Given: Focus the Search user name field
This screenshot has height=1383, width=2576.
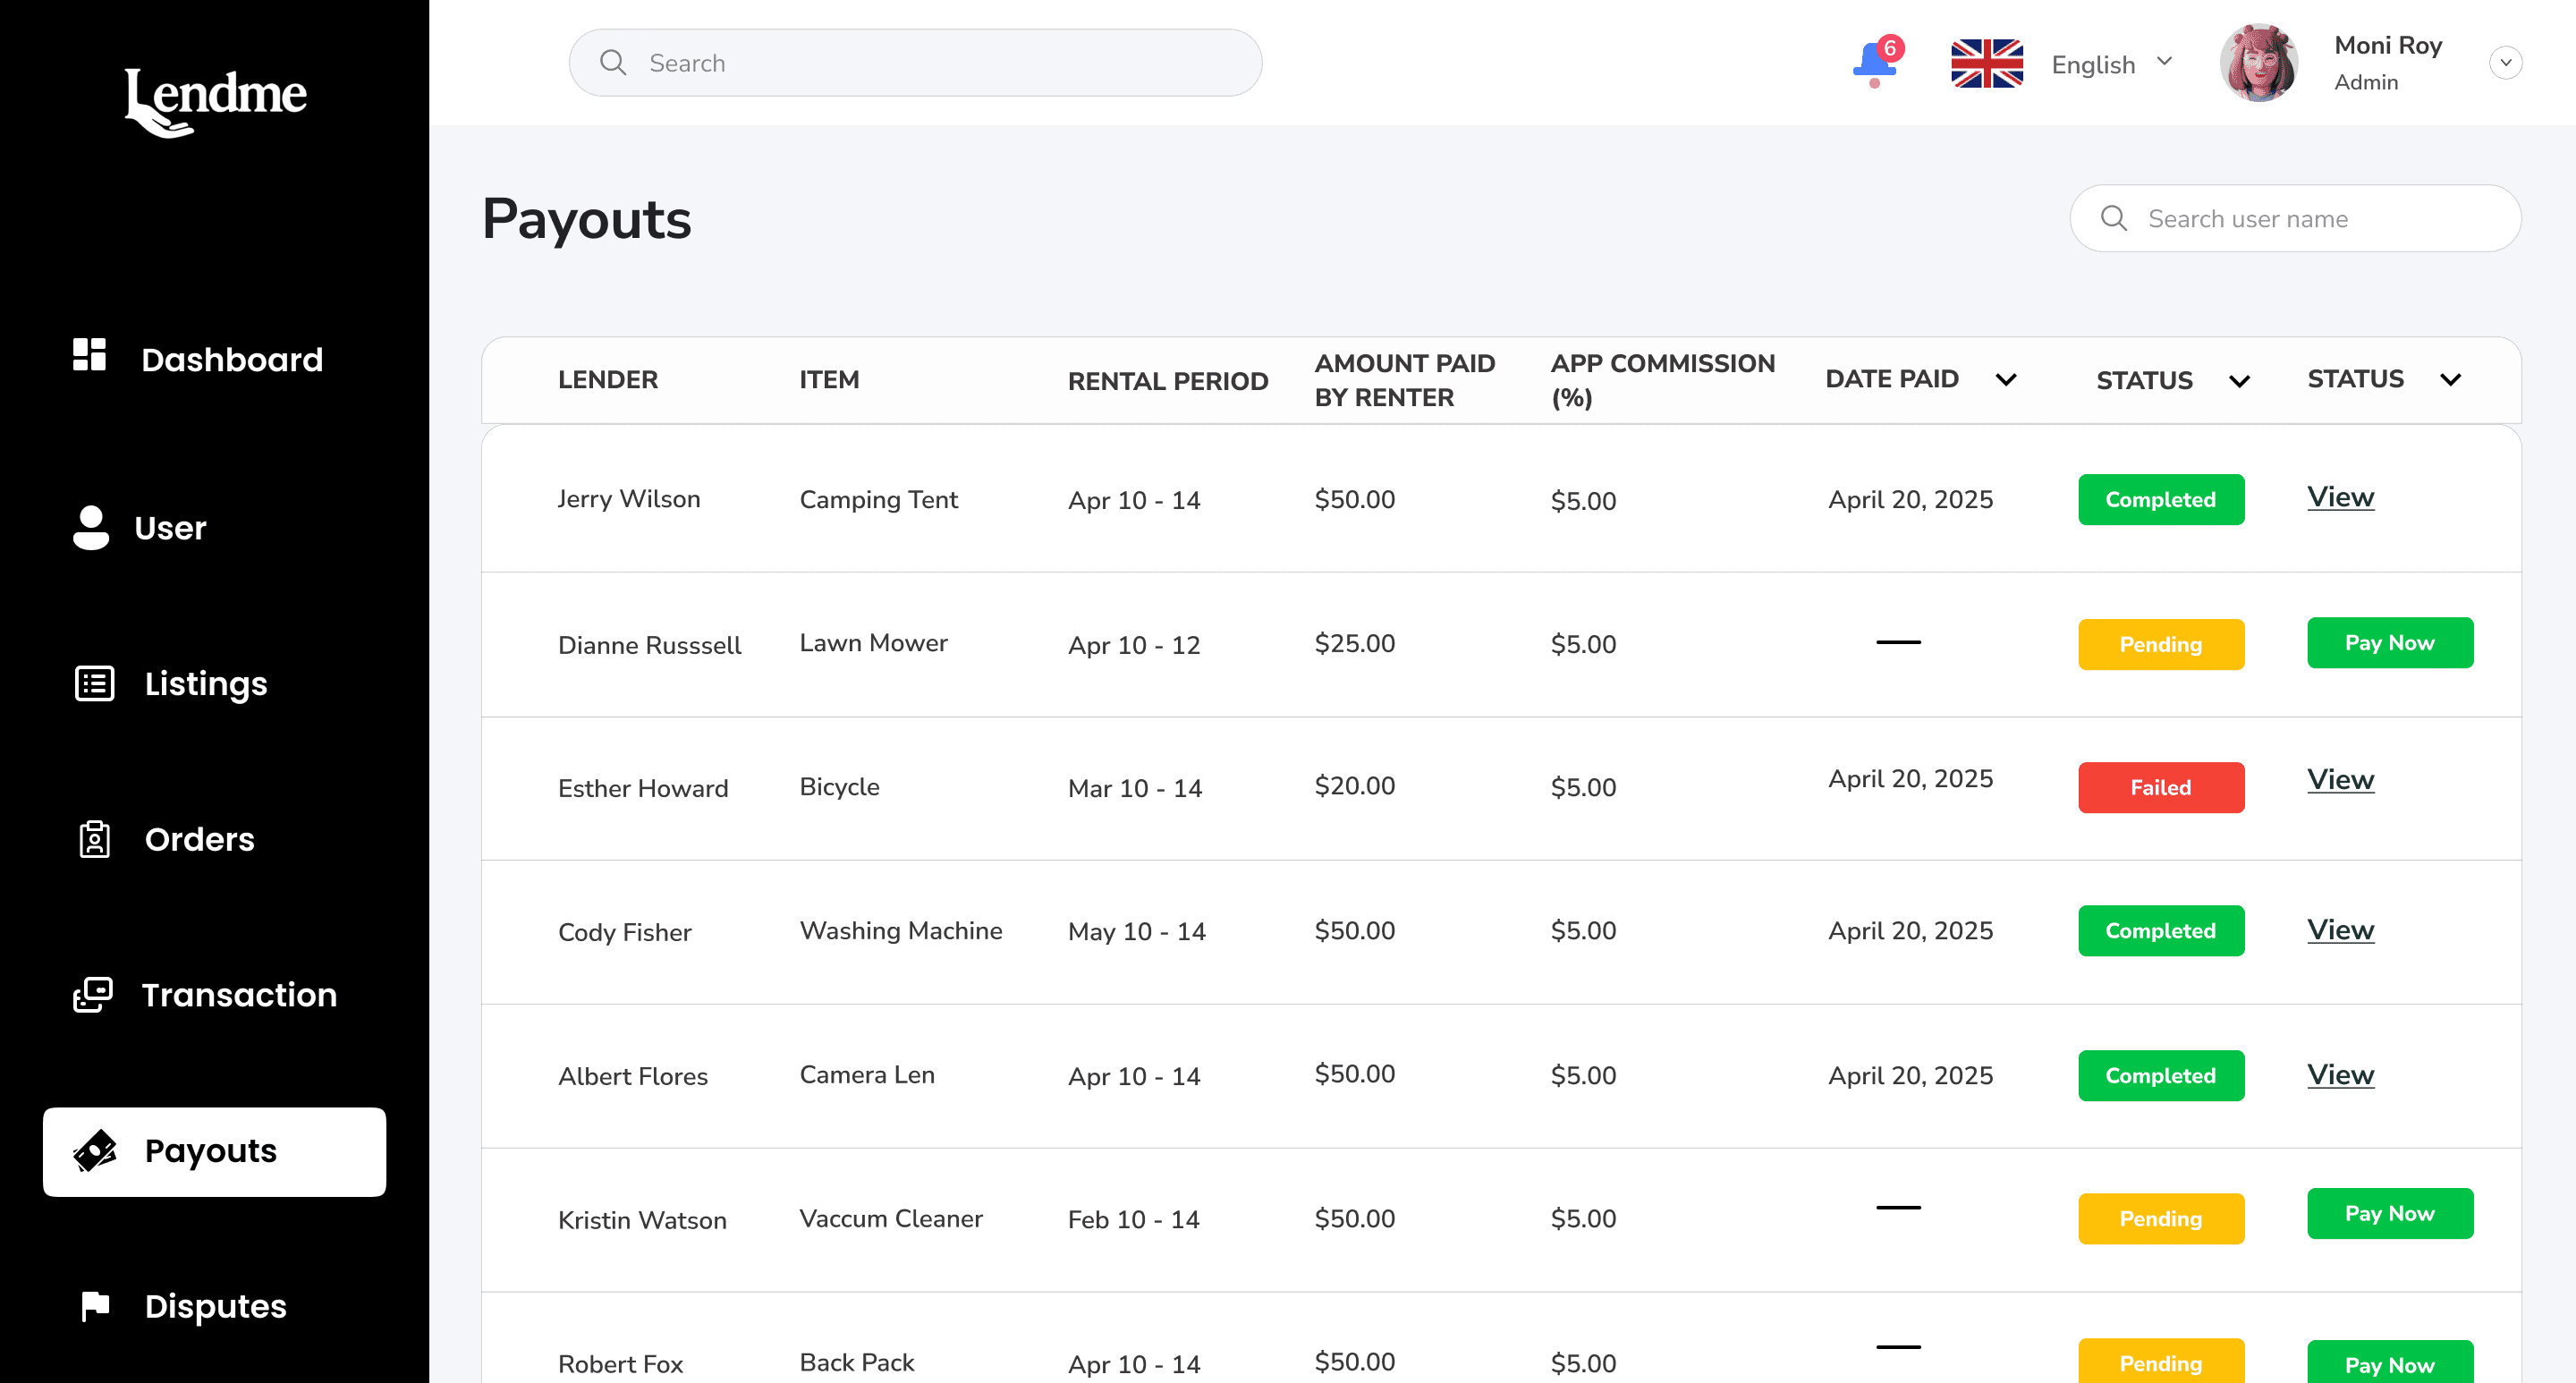Looking at the screenshot, I should click(2295, 219).
